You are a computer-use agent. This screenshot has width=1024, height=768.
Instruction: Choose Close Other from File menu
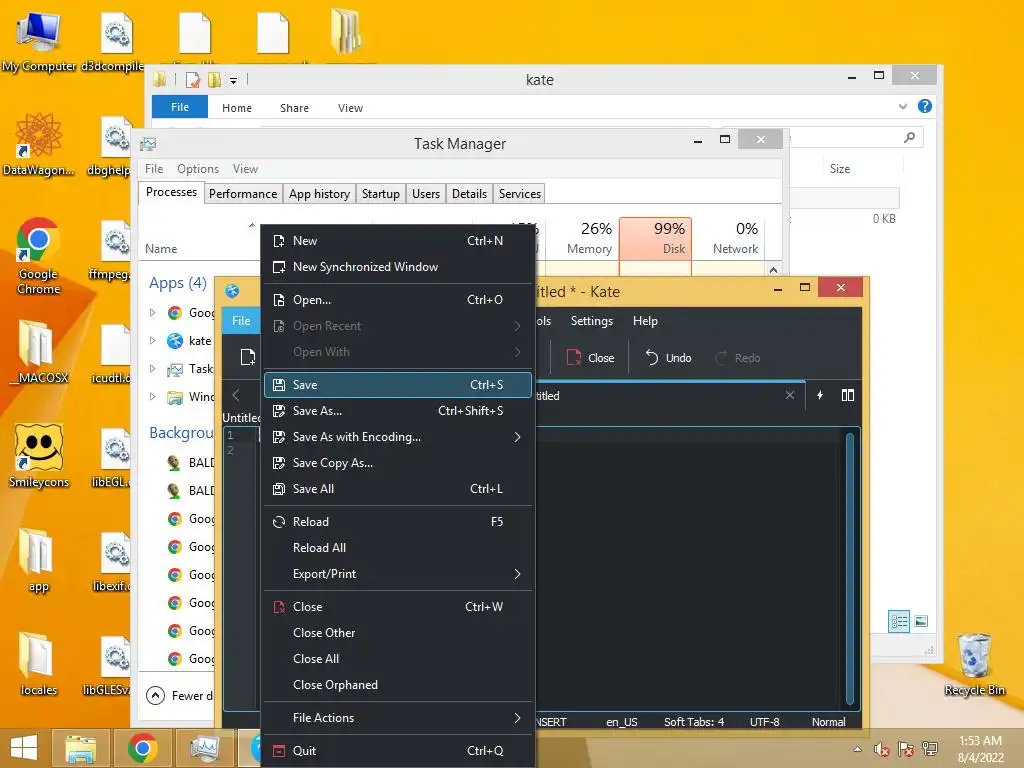tap(398, 633)
